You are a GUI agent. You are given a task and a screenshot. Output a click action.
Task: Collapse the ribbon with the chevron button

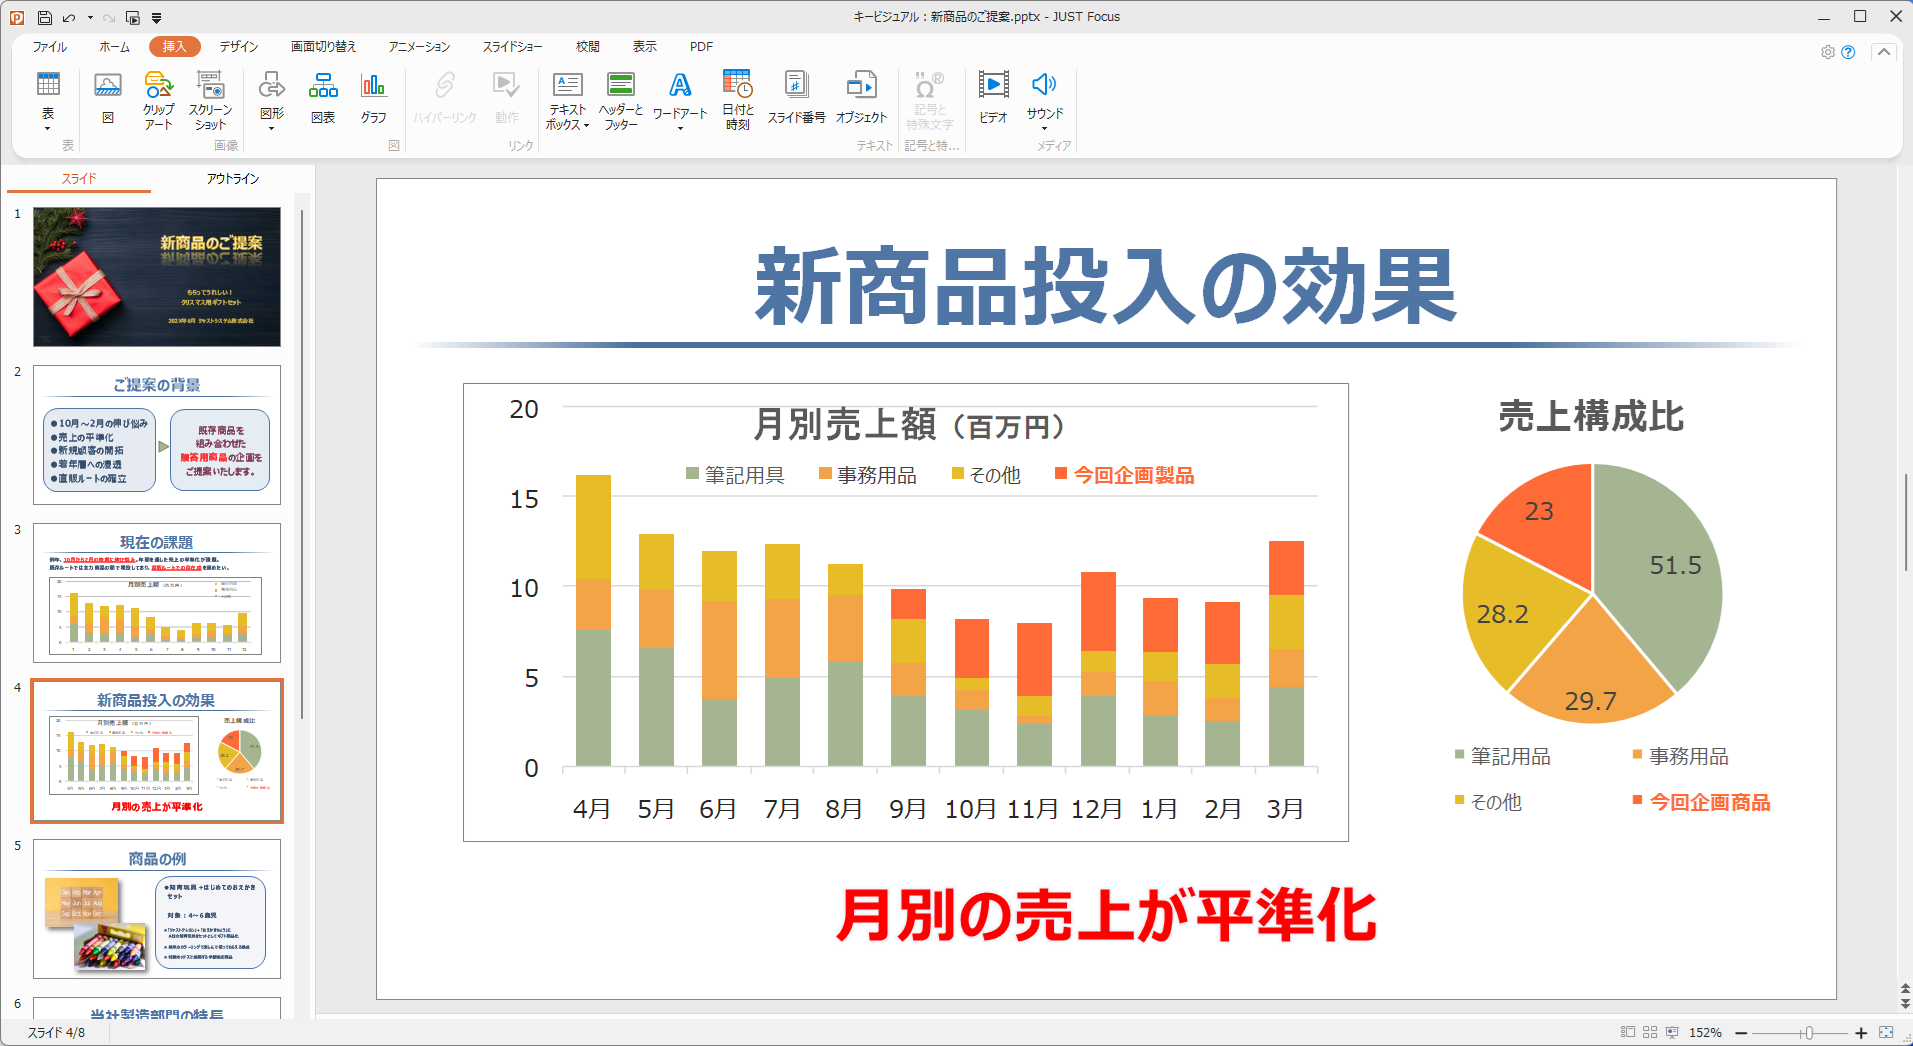(1884, 52)
